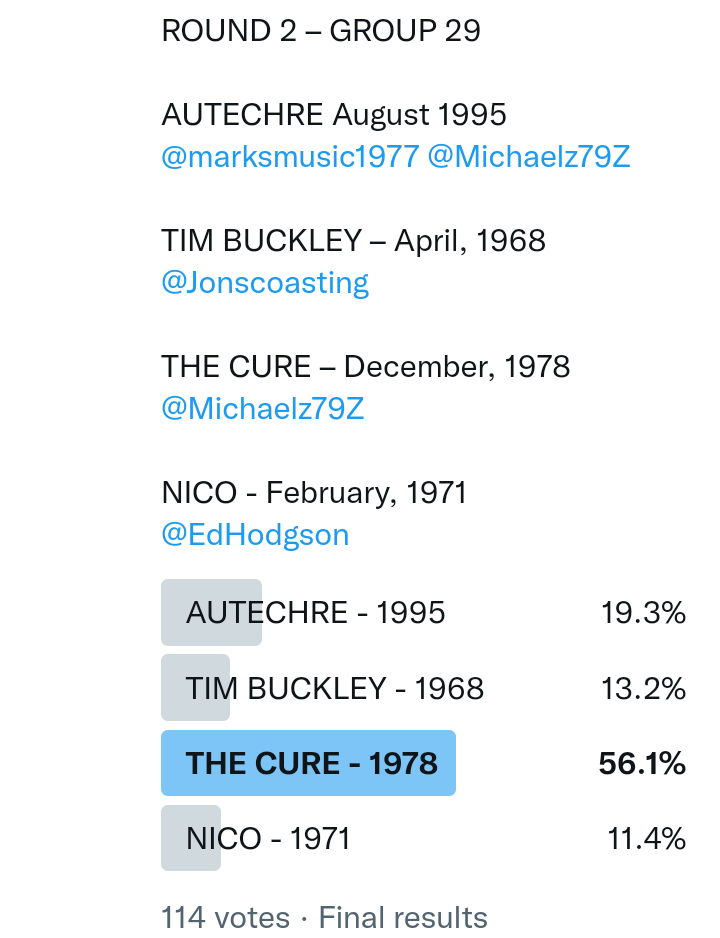Select the AUTECHRE - 1995 poll option
720x938 pixels.
click(315, 612)
